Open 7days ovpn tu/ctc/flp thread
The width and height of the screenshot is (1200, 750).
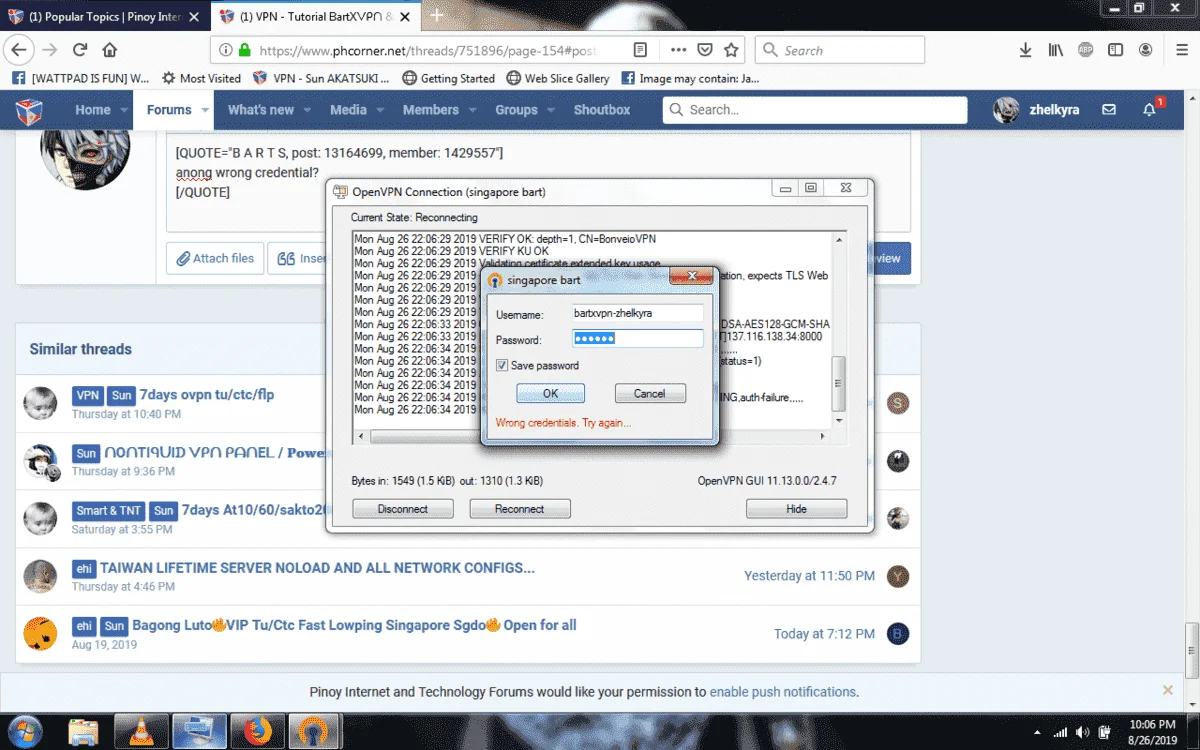click(207, 394)
